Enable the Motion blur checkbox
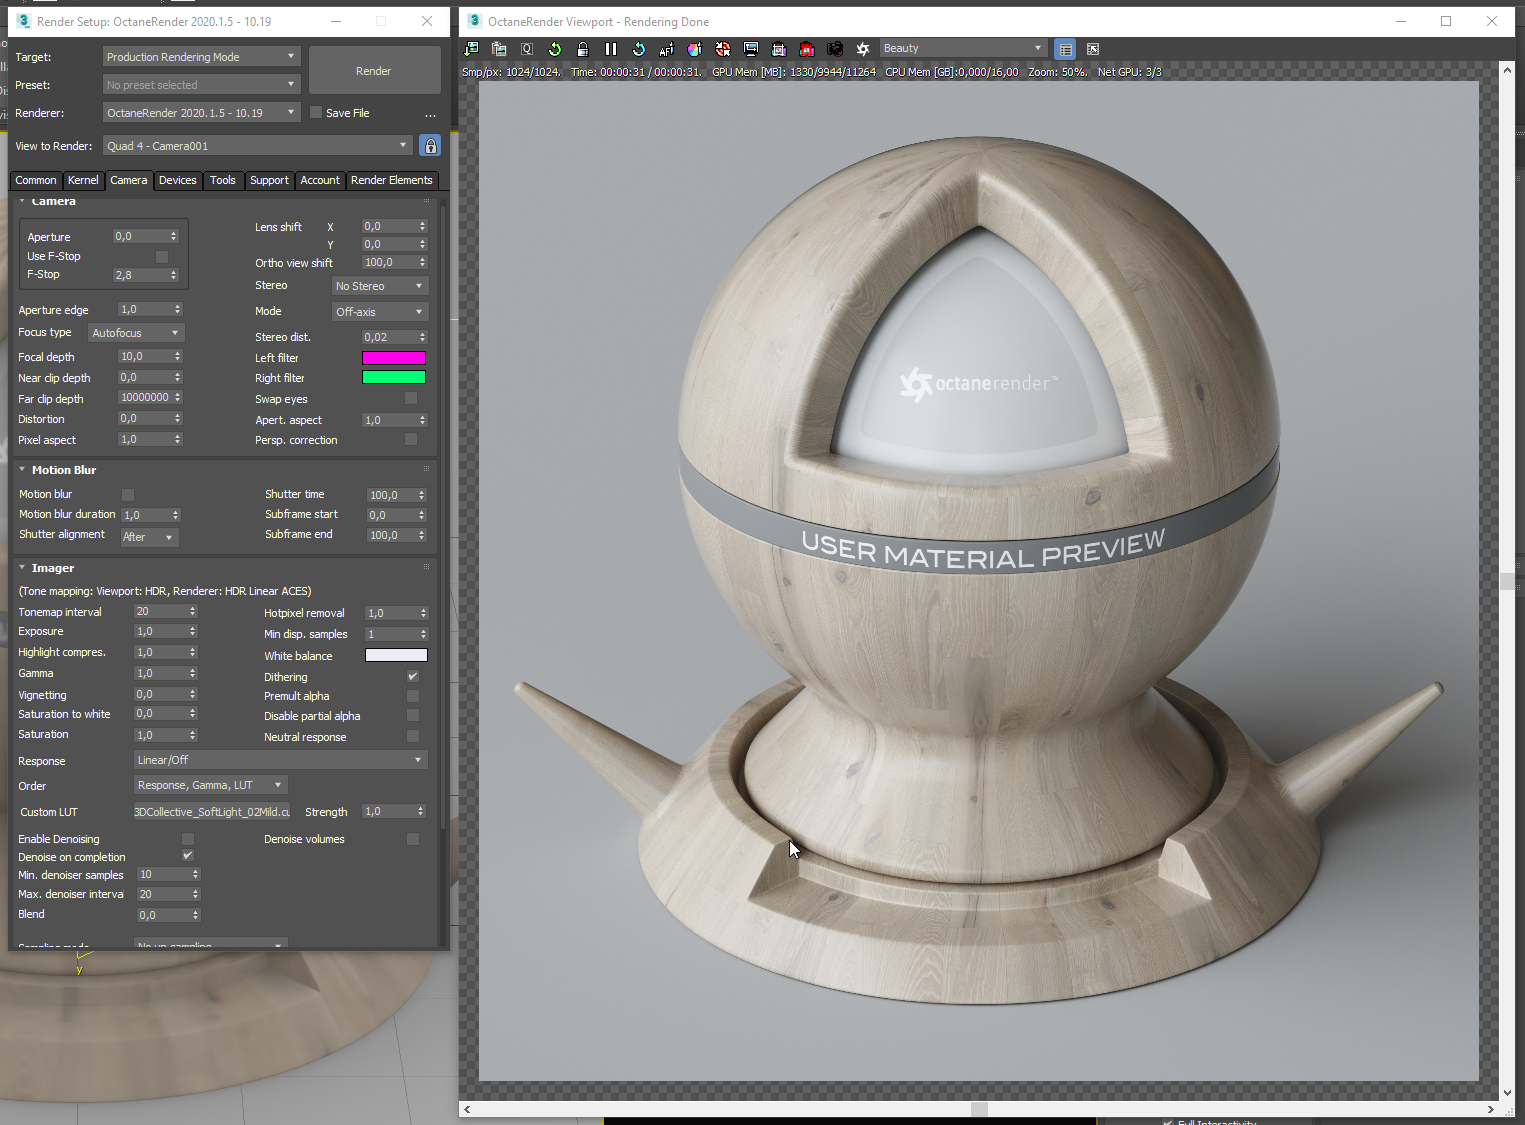Image resolution: width=1525 pixels, height=1125 pixels. coord(128,494)
